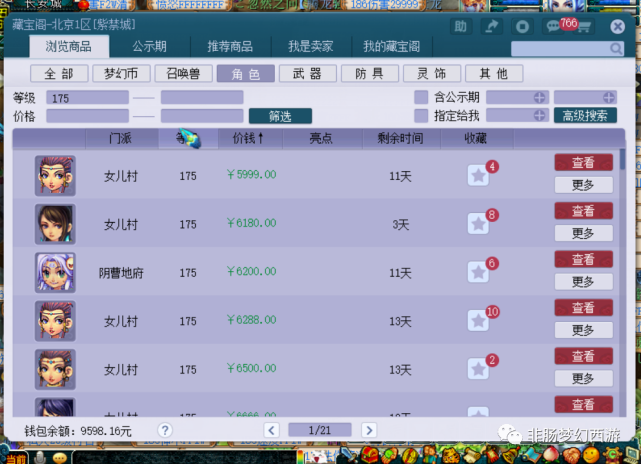Click 更多 for the ¥6200.00 listing
Viewport: 641px width, 464px height.
tap(584, 282)
